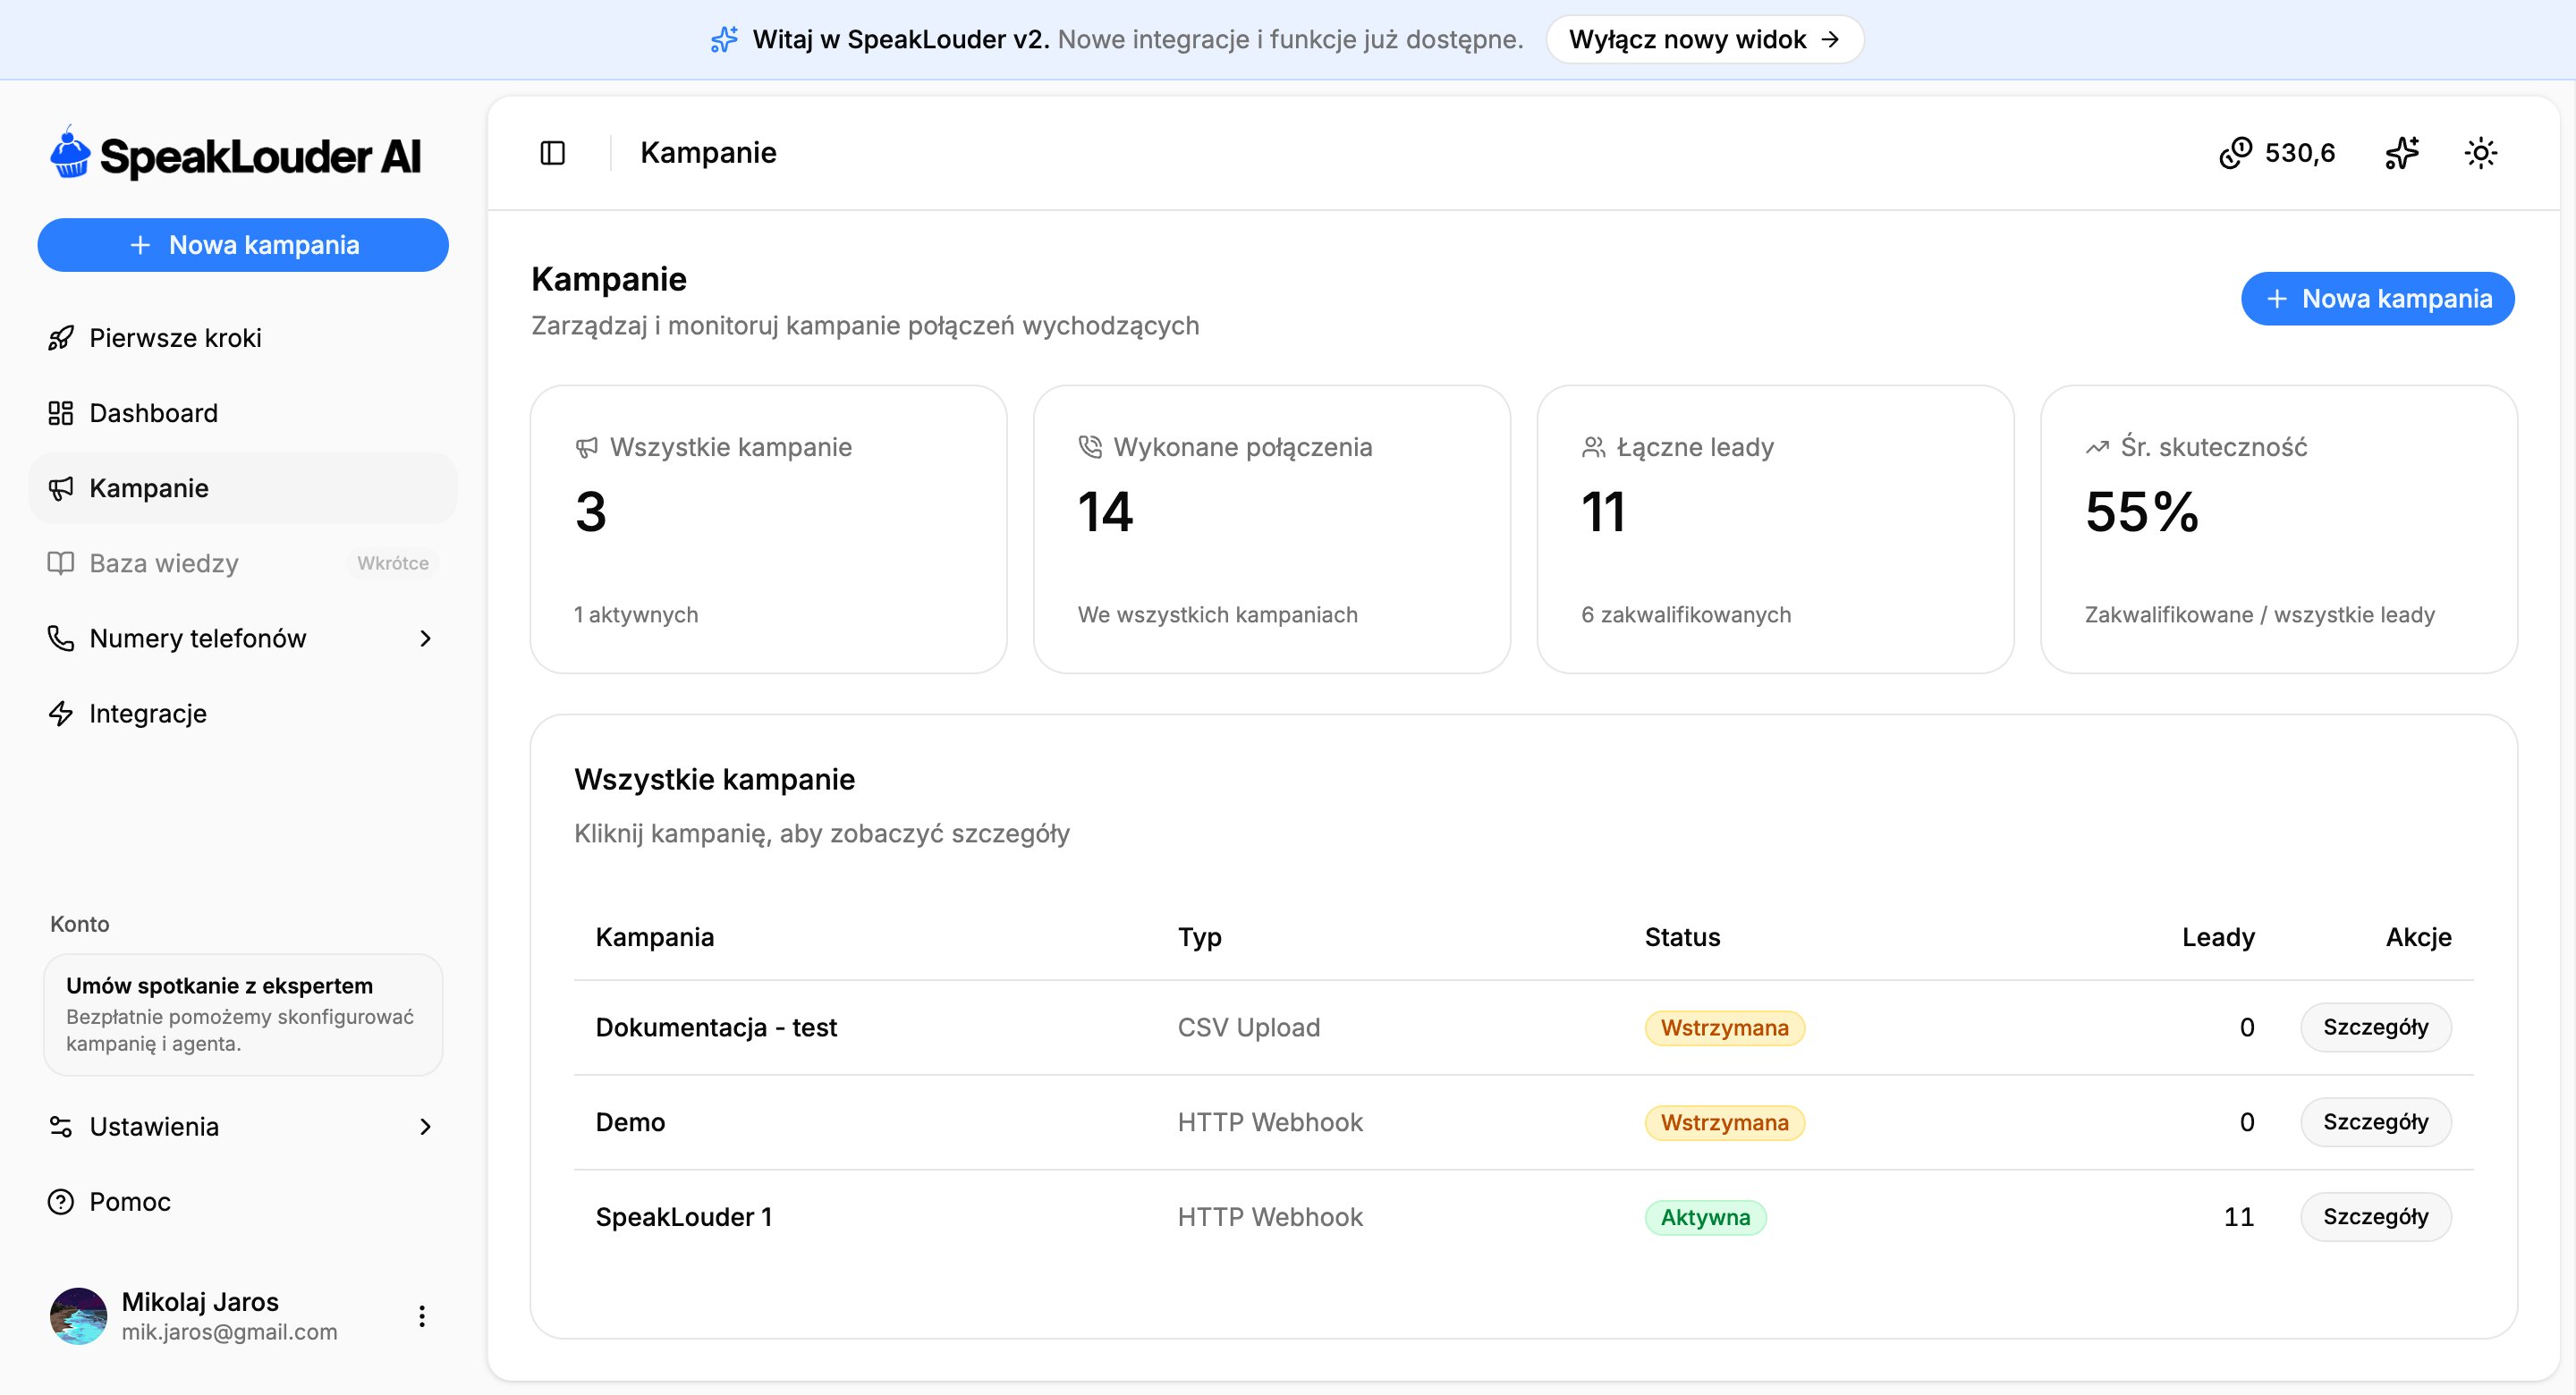Open Szczegóły for the Demo campaign

(x=2375, y=1122)
